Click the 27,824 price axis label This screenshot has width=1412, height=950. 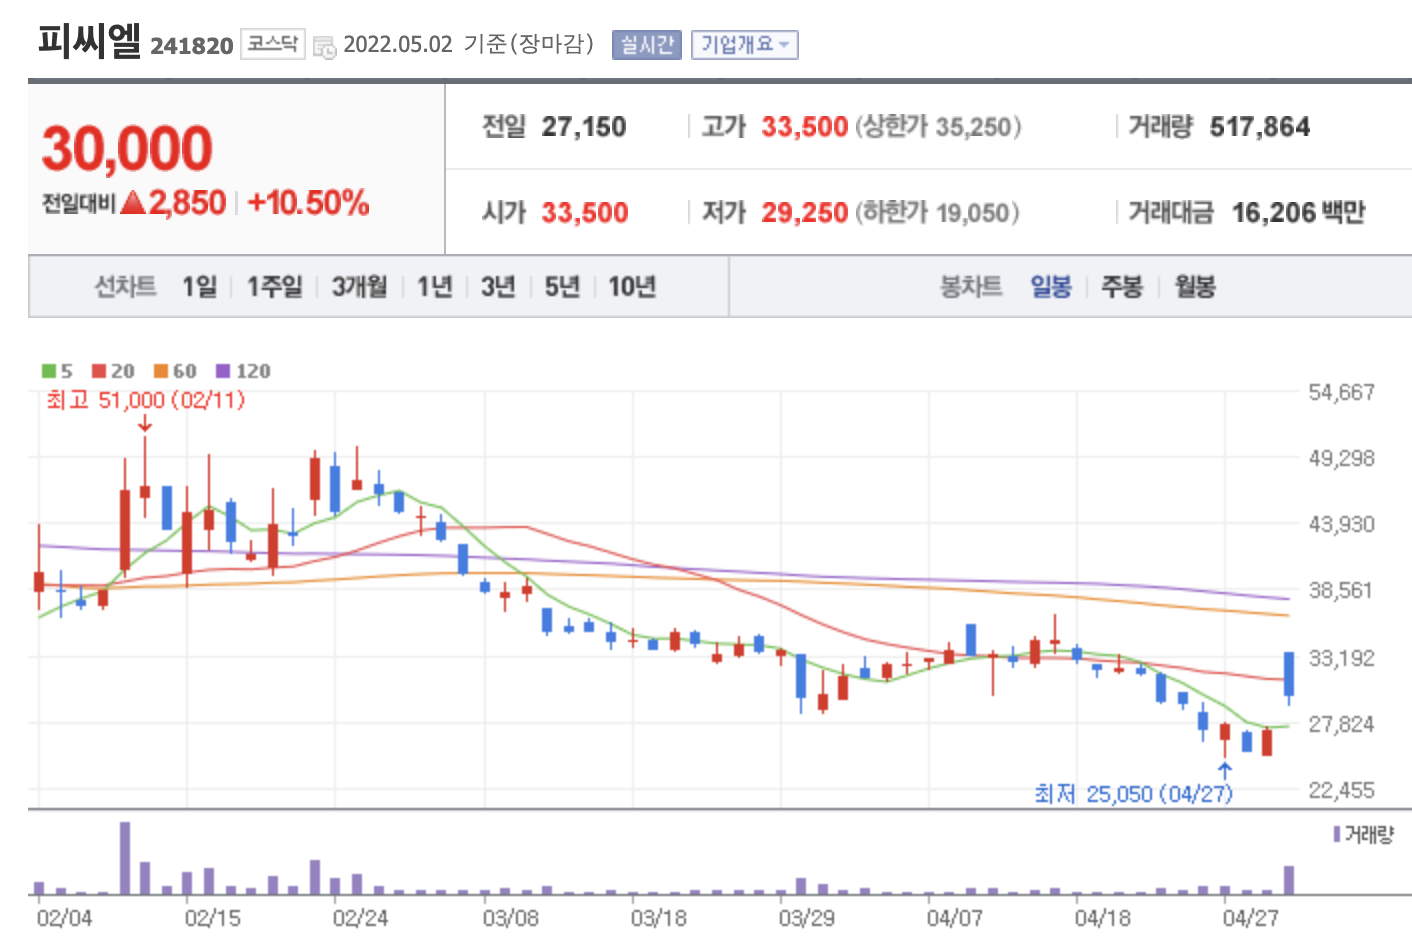(x=1341, y=725)
